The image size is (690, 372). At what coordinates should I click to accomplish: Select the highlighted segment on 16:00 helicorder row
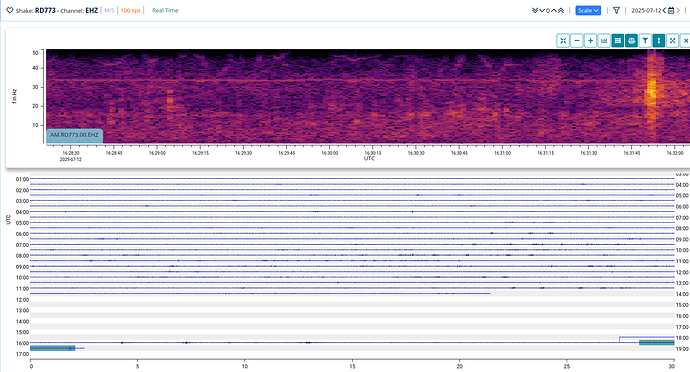(x=657, y=343)
